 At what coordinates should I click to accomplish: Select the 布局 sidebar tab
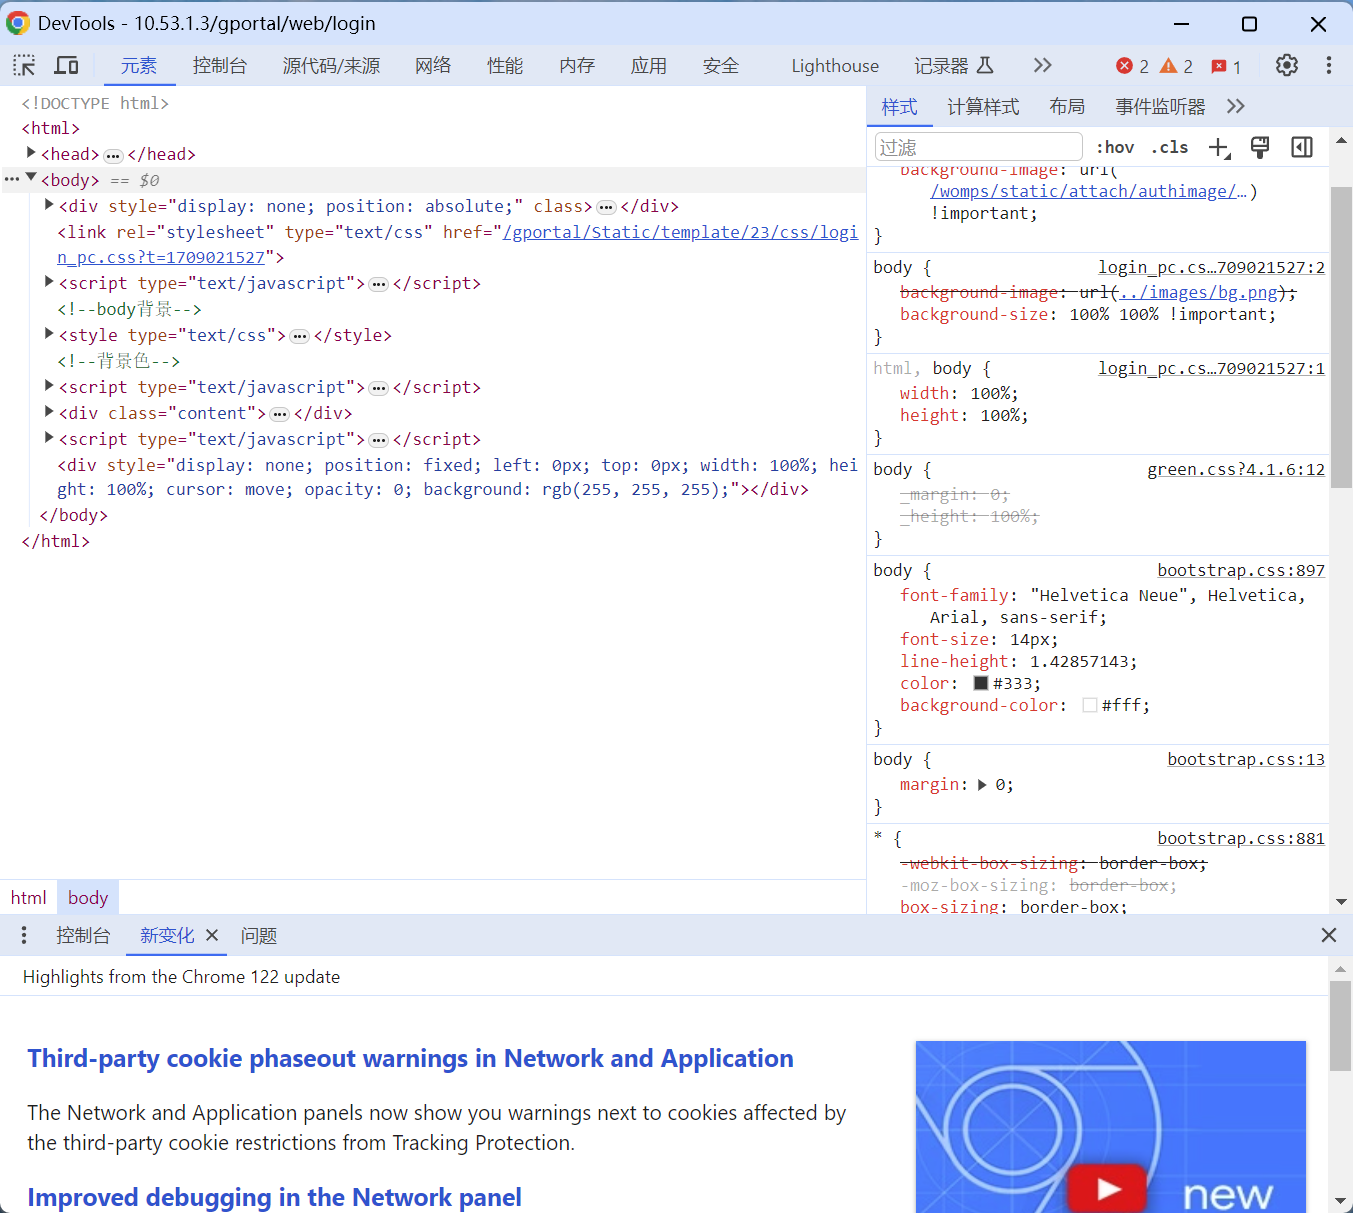click(1067, 107)
